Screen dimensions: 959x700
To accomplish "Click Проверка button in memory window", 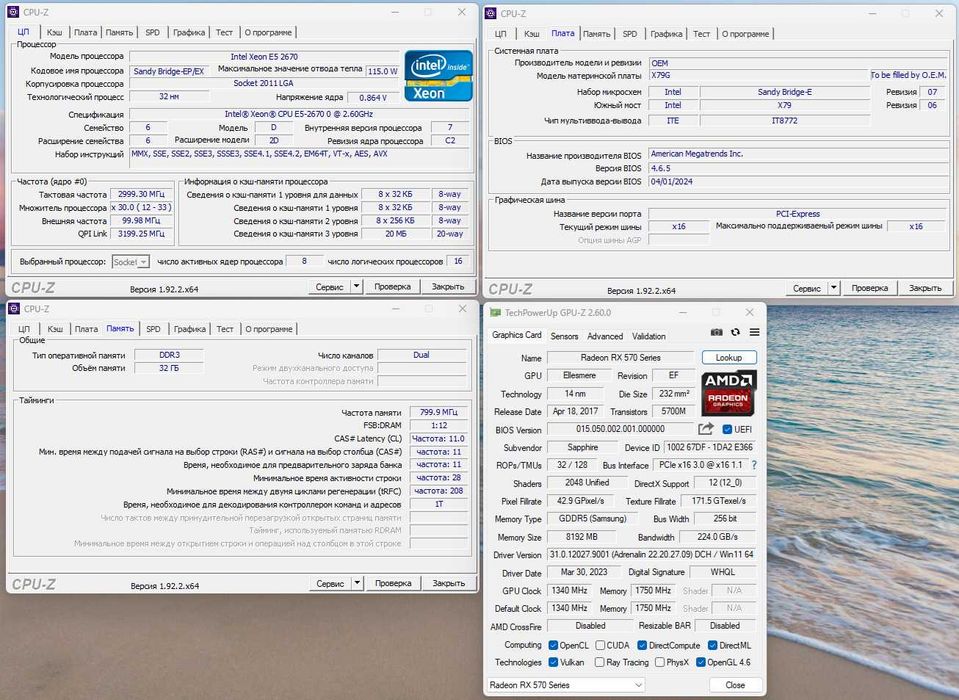I will pyautogui.click(x=393, y=583).
